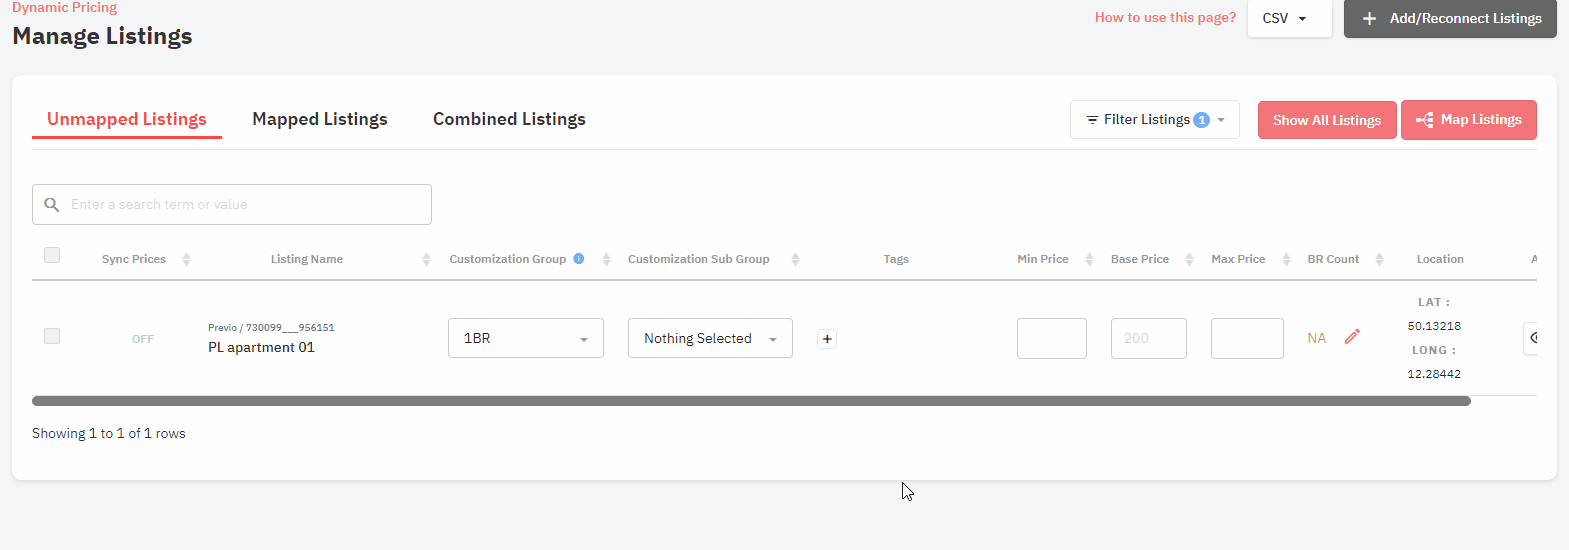Click the info icon next to Customization Group
This screenshot has height=550, width=1569.
(578, 259)
